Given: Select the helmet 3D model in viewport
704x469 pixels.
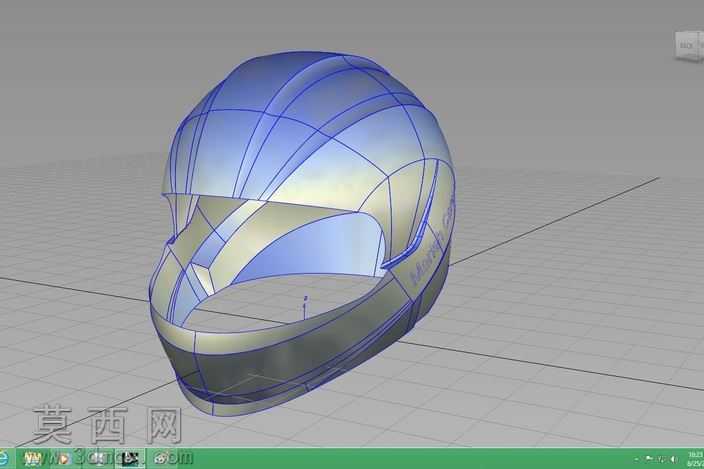Looking at the screenshot, I should click(303, 233).
